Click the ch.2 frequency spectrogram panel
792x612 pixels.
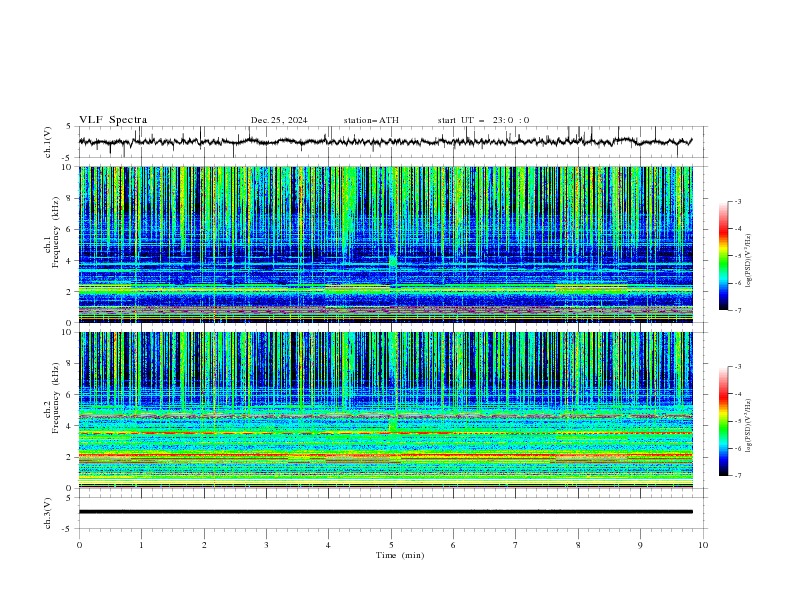tap(386, 410)
